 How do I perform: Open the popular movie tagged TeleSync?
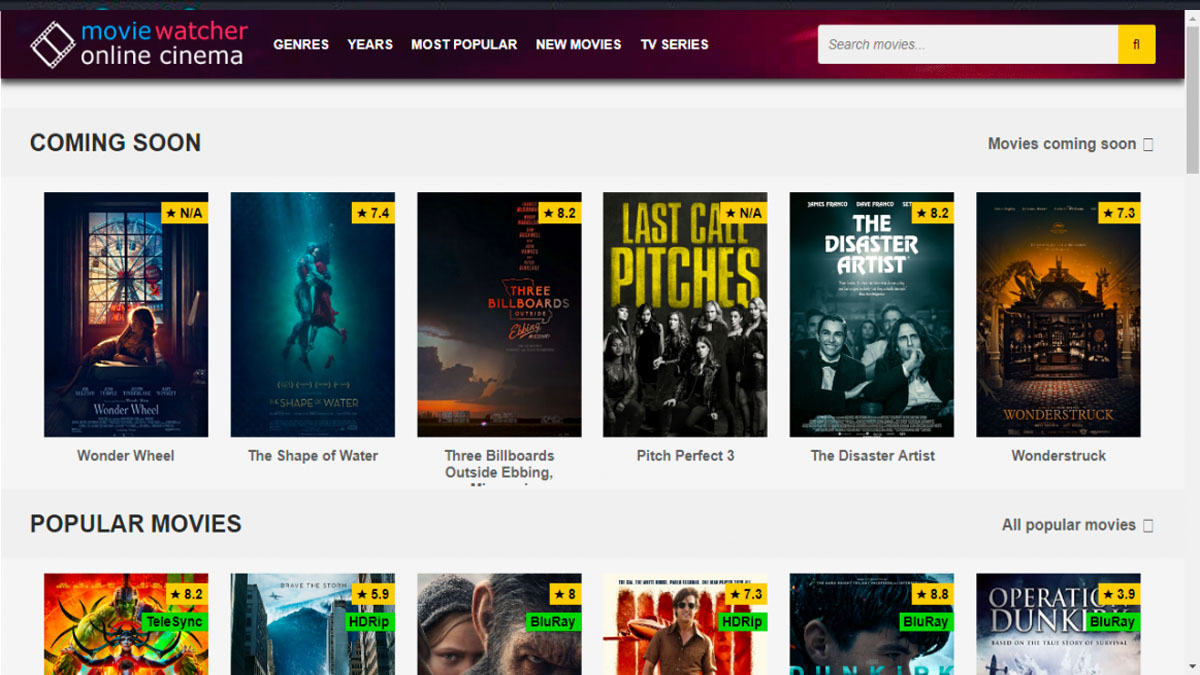(x=126, y=624)
